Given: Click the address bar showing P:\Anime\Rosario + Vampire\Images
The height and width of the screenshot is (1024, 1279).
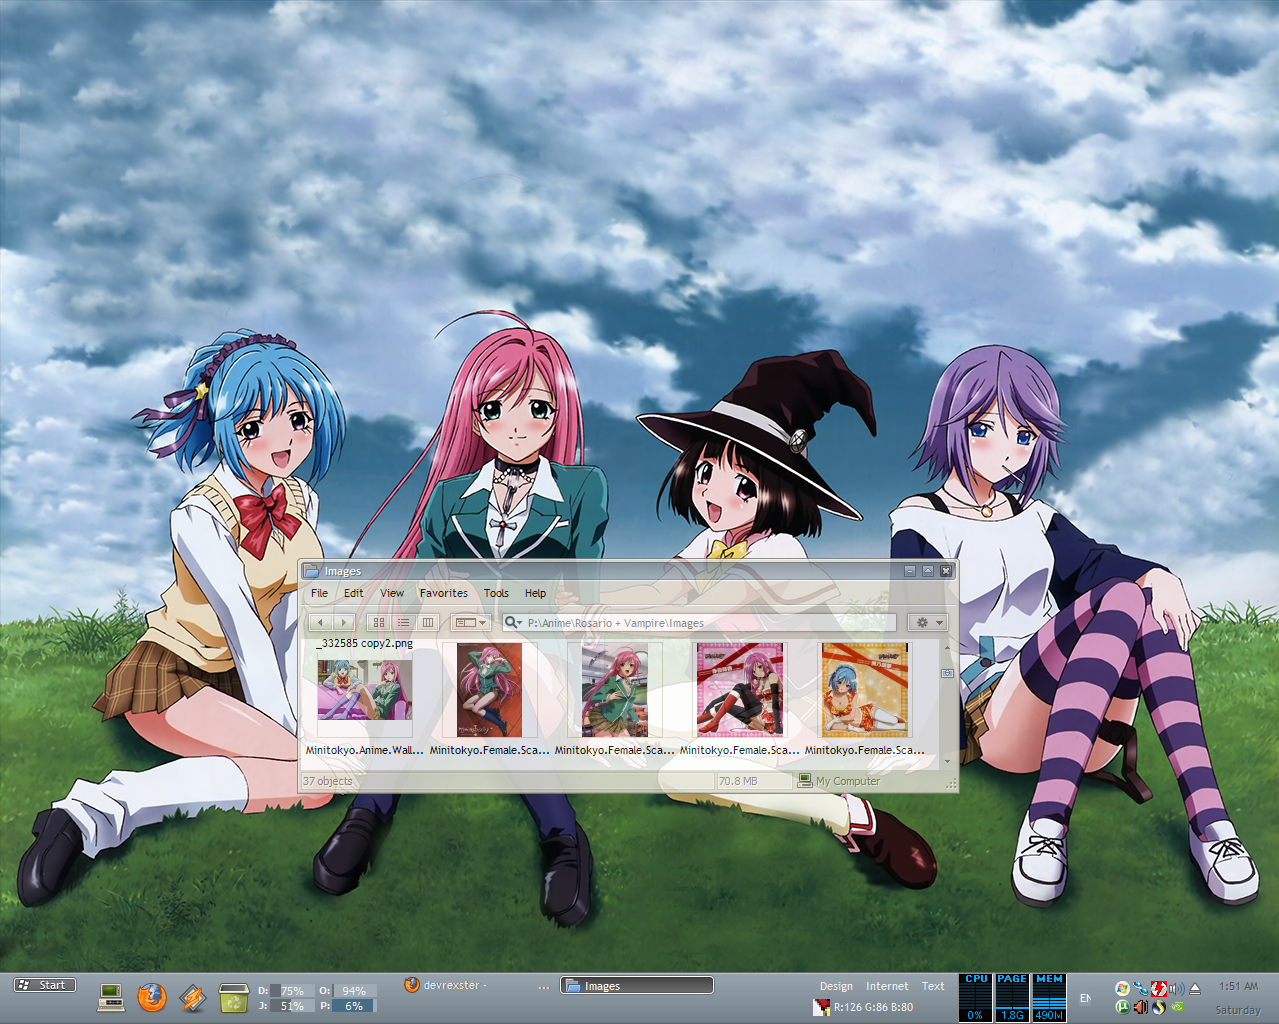Looking at the screenshot, I should [x=700, y=622].
